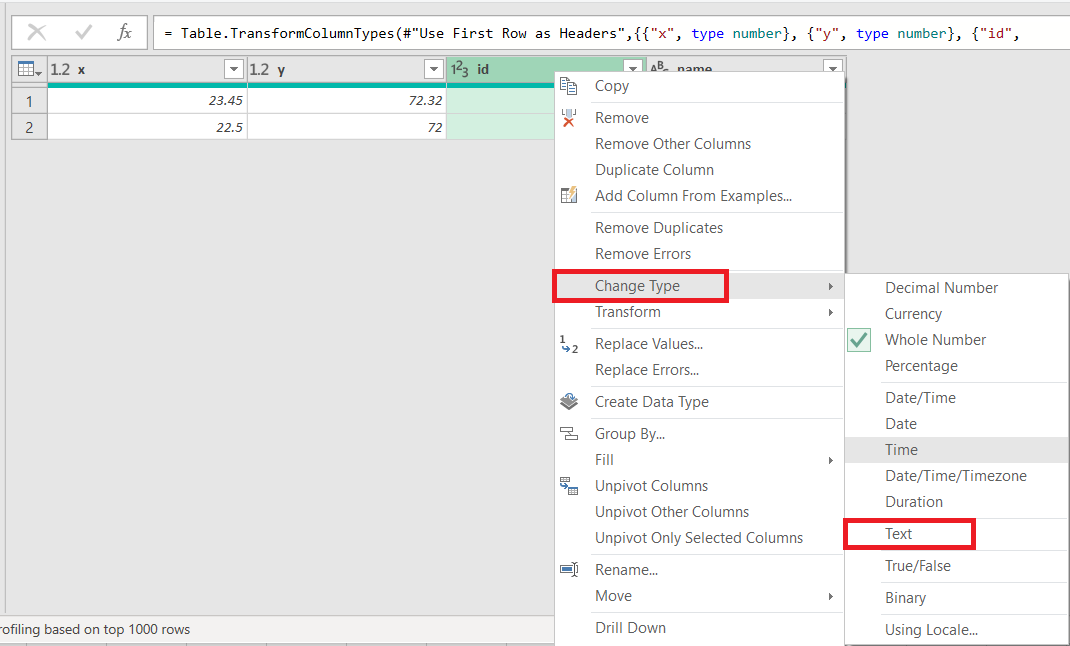Toggle the Whole Number checkmark
Image resolution: width=1070 pixels, height=646 pixels.
(858, 339)
